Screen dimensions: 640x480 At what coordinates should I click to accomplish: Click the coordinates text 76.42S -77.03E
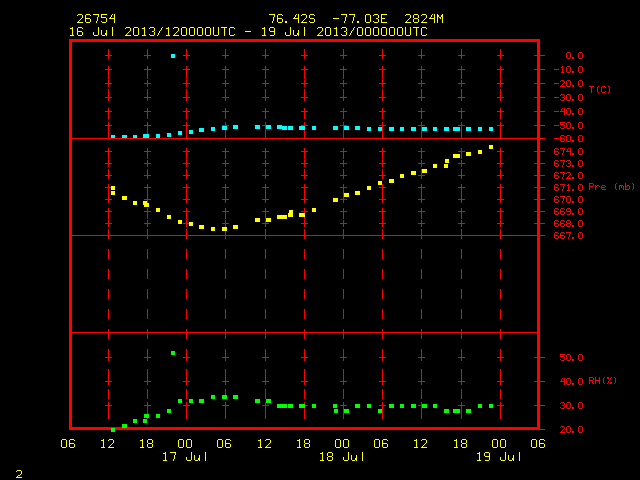click(x=328, y=19)
